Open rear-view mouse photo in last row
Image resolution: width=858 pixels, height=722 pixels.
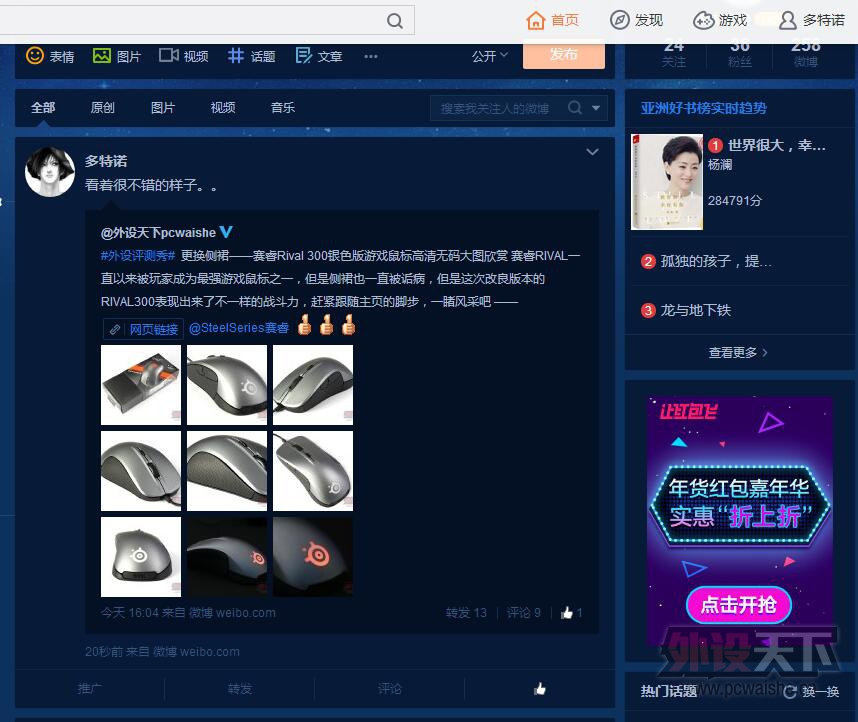coord(141,557)
